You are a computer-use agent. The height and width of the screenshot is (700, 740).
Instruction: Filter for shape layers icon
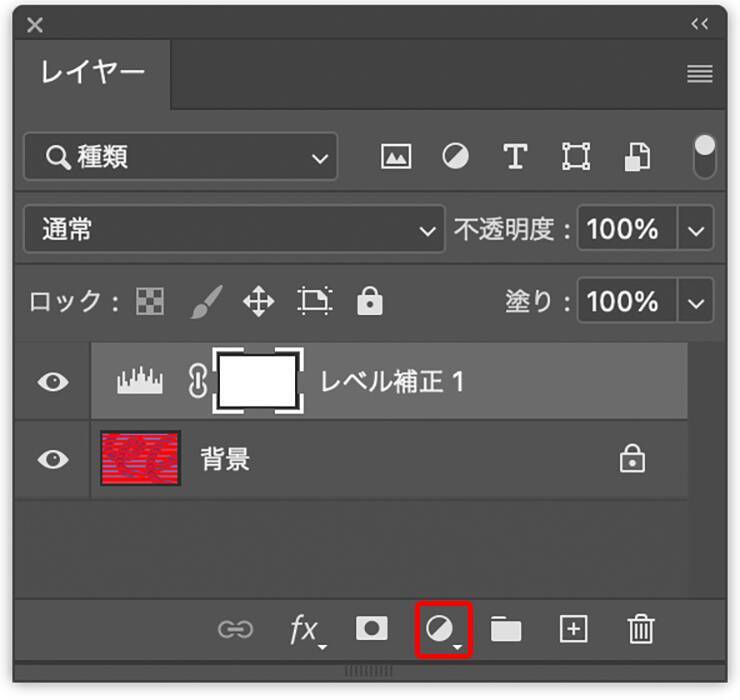(x=576, y=156)
